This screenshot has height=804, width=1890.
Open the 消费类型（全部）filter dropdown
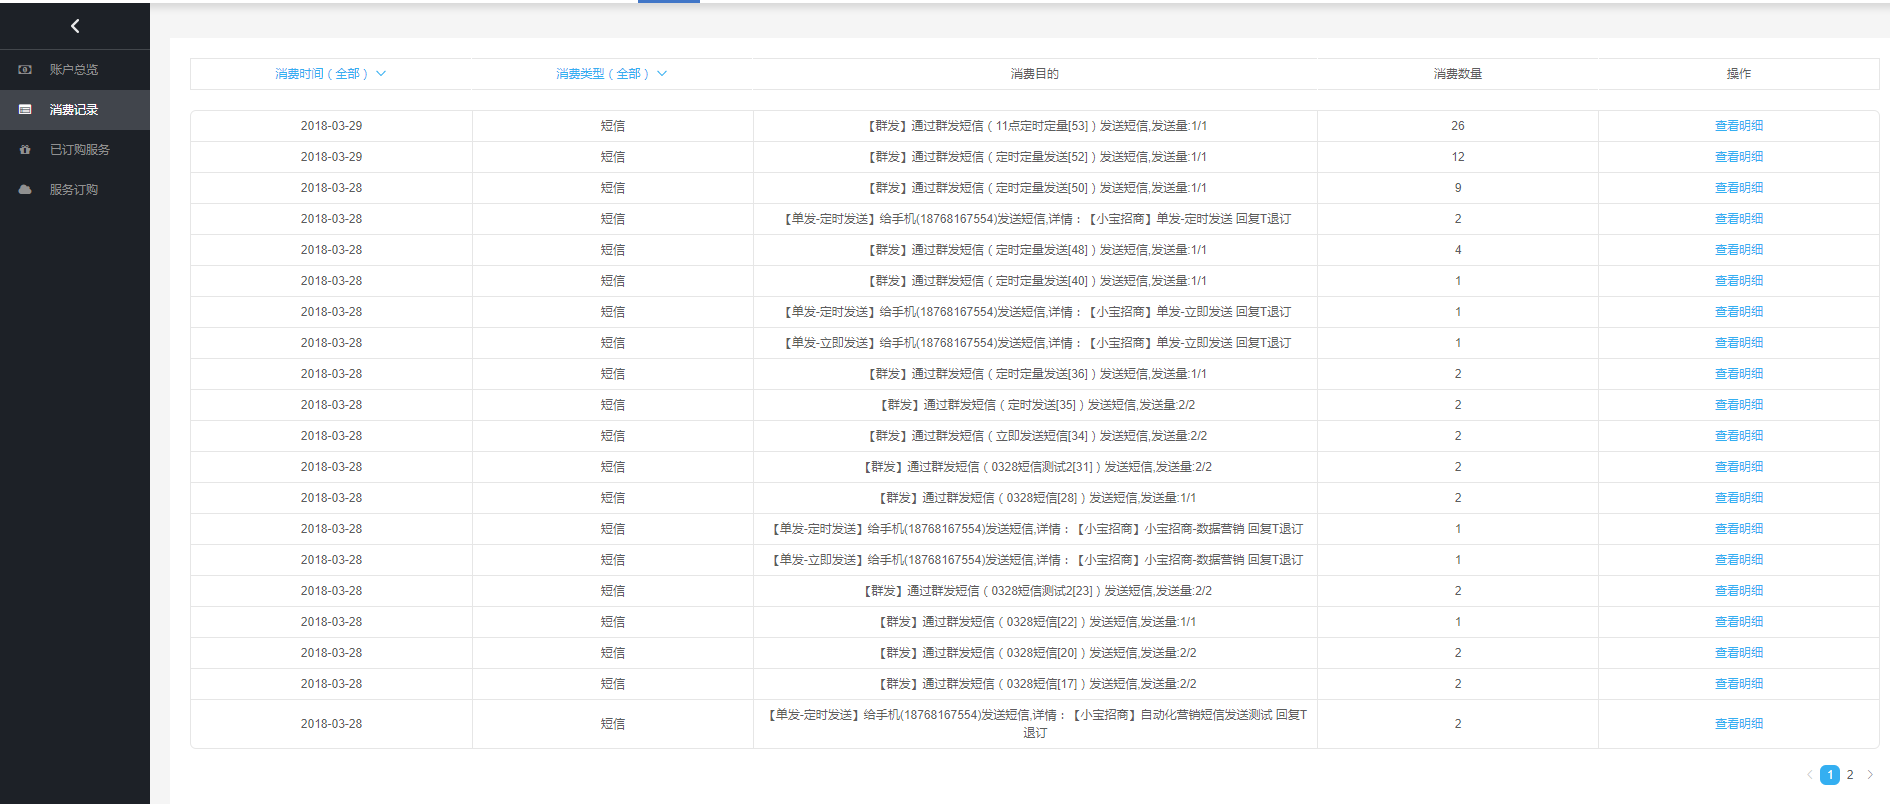click(603, 74)
